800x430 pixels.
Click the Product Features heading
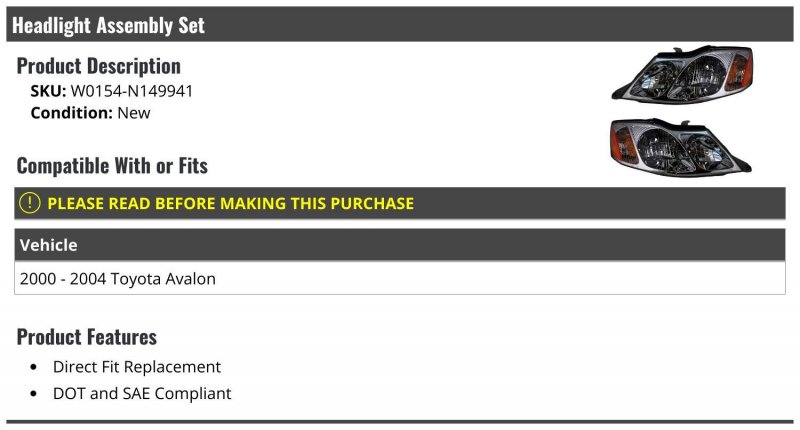point(87,337)
